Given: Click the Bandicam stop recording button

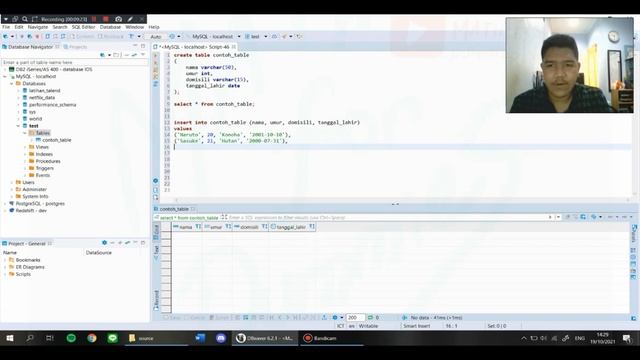Looking at the screenshot, I should coord(106,19).
